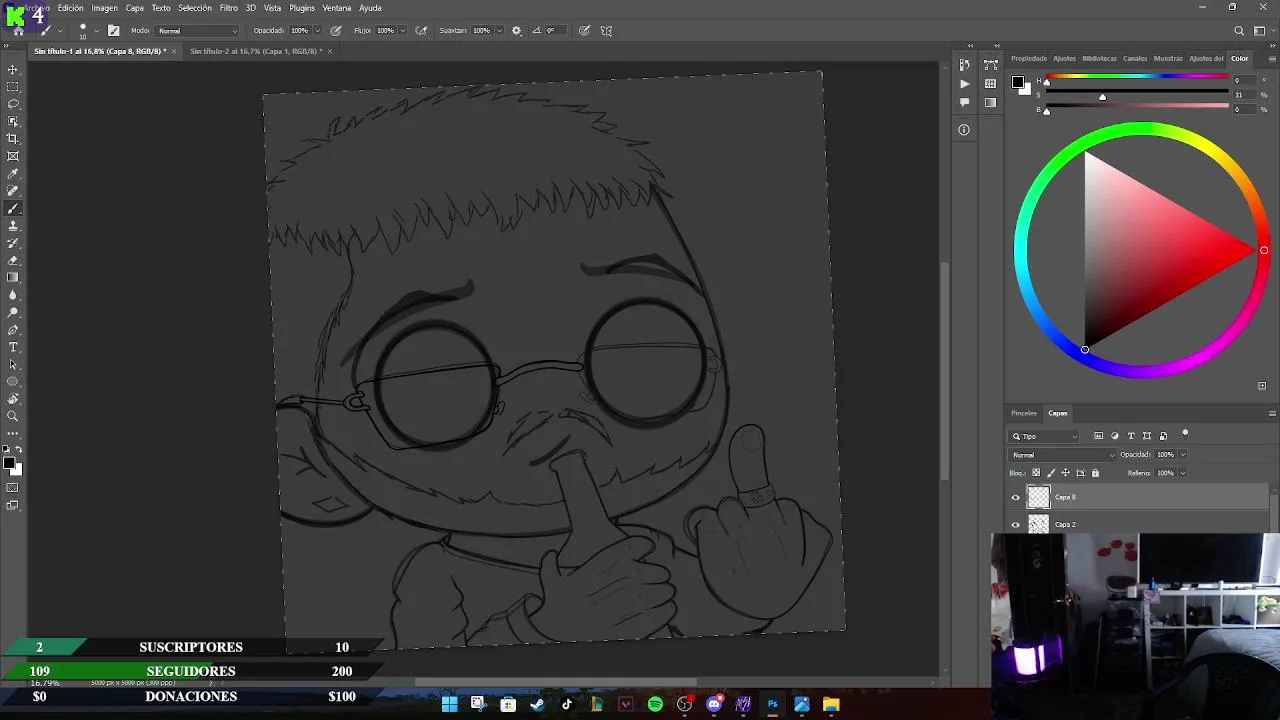Select the Path Selection tool
This screenshot has width=1280, height=720.
13,365
